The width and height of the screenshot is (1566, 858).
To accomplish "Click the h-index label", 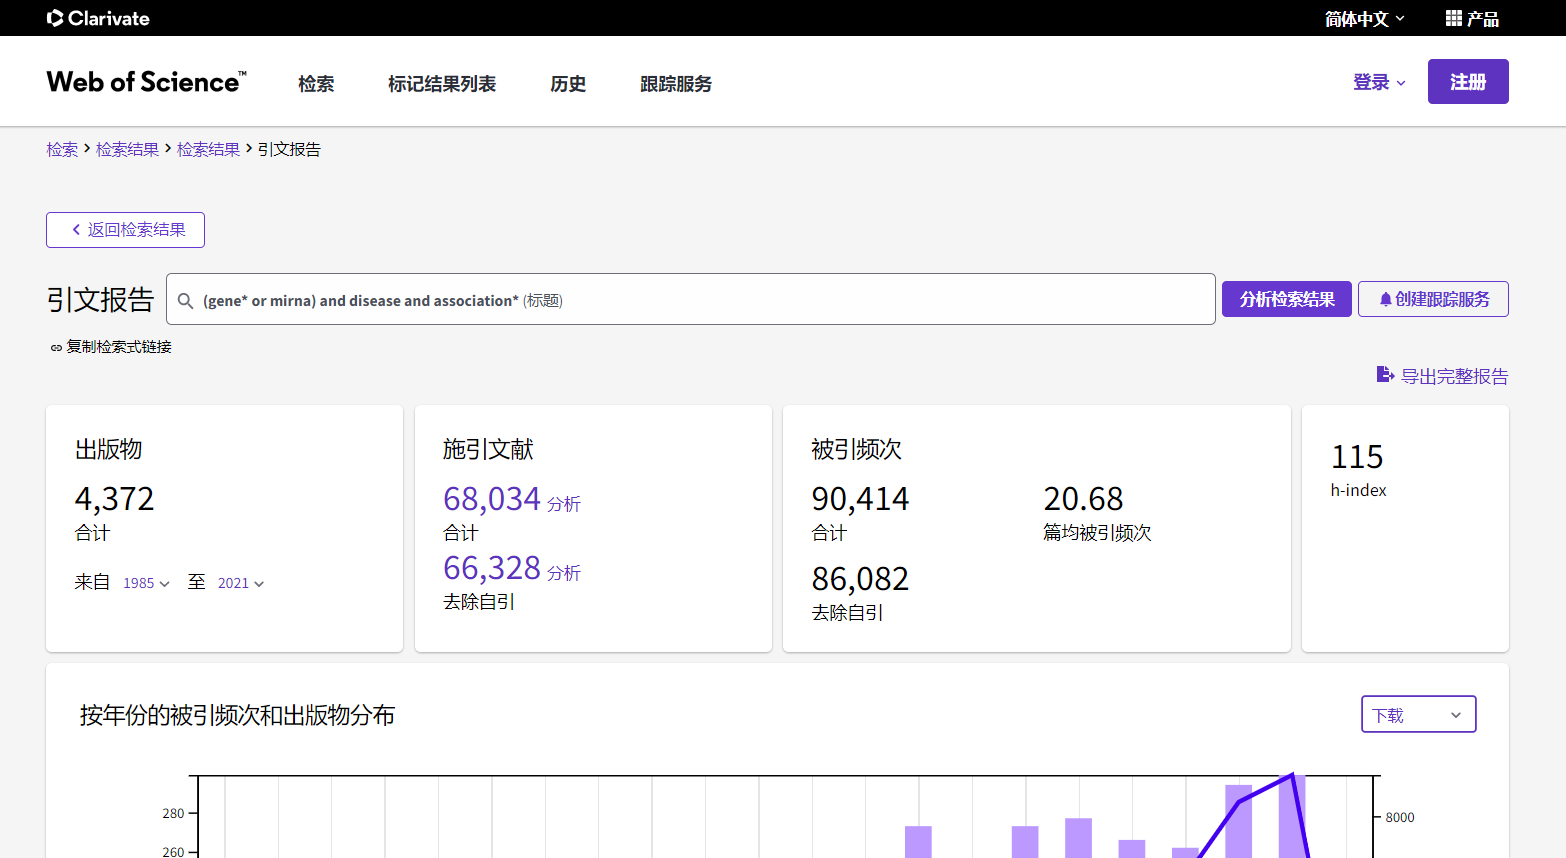I will [x=1358, y=490].
